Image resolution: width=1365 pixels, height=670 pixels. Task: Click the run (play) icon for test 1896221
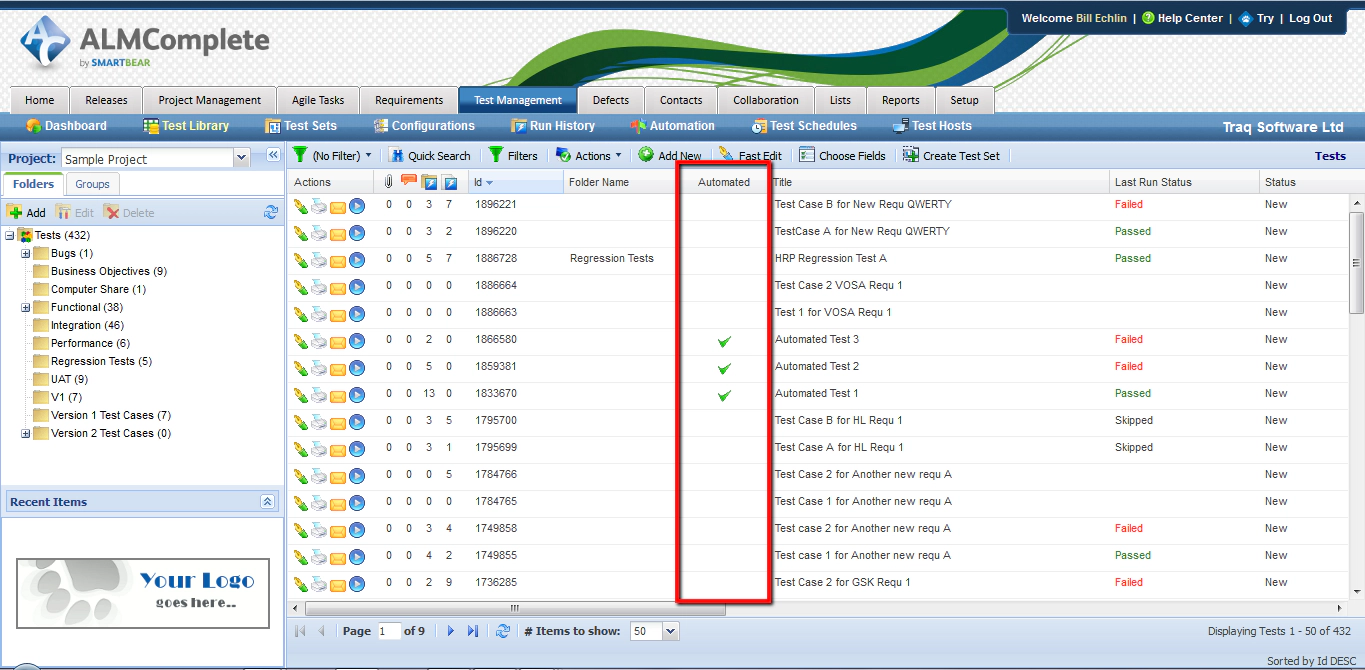(357, 205)
